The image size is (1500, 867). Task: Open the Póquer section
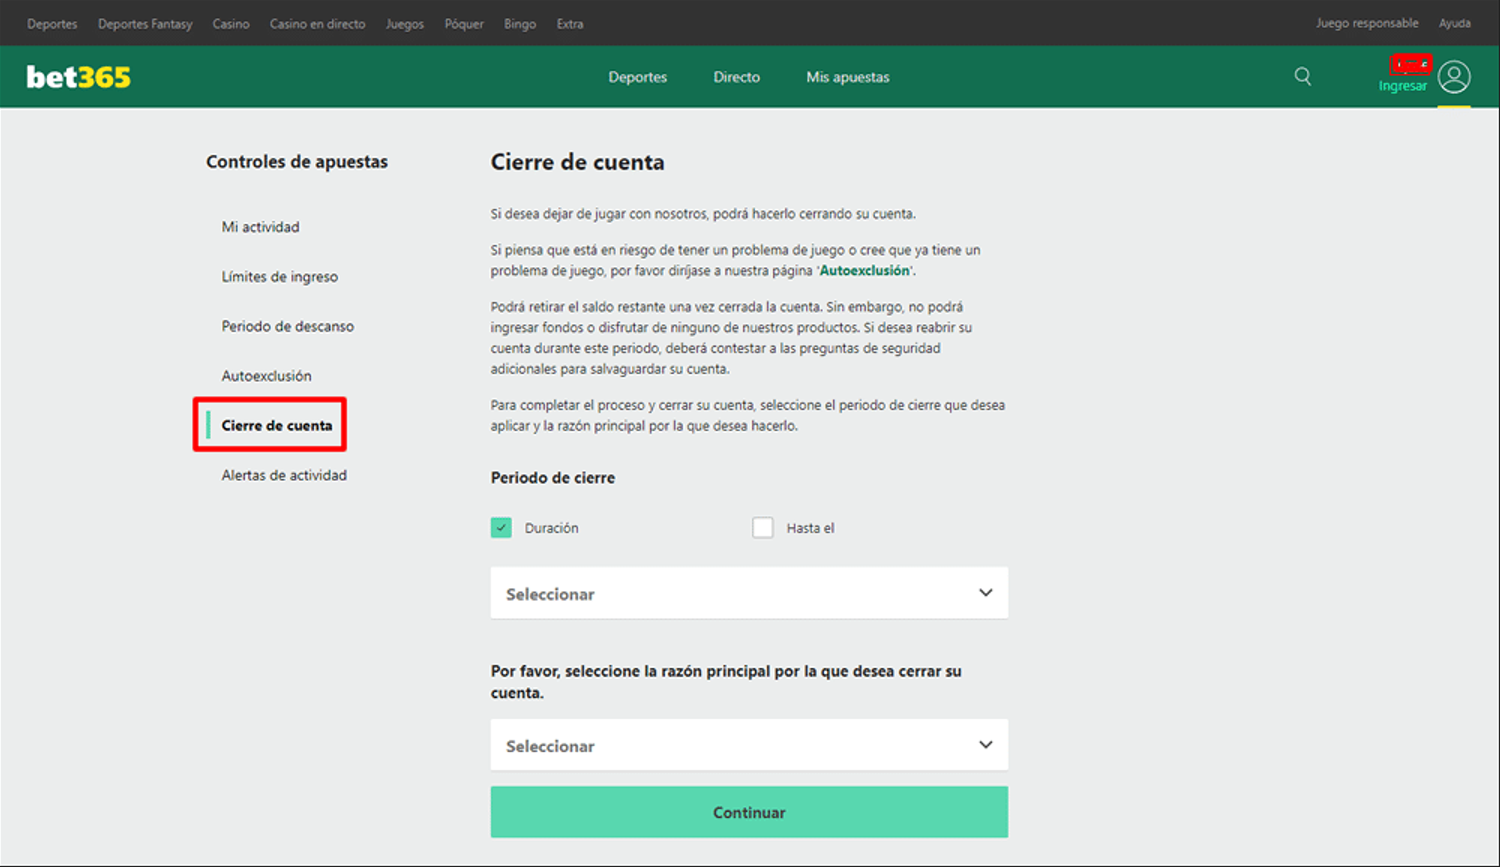pyautogui.click(x=464, y=24)
